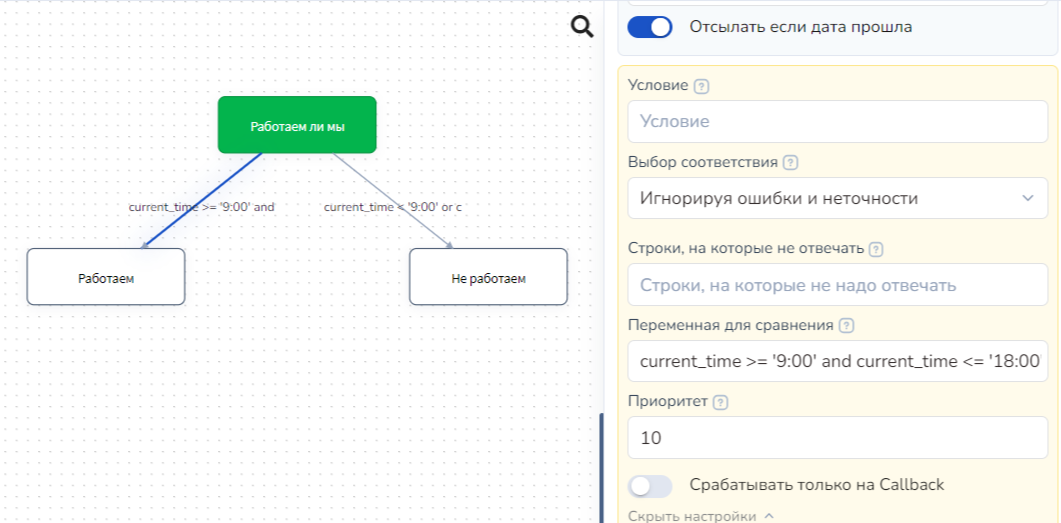1061x523 pixels.
Task: Click the magnifier search icon
Action: (582, 26)
